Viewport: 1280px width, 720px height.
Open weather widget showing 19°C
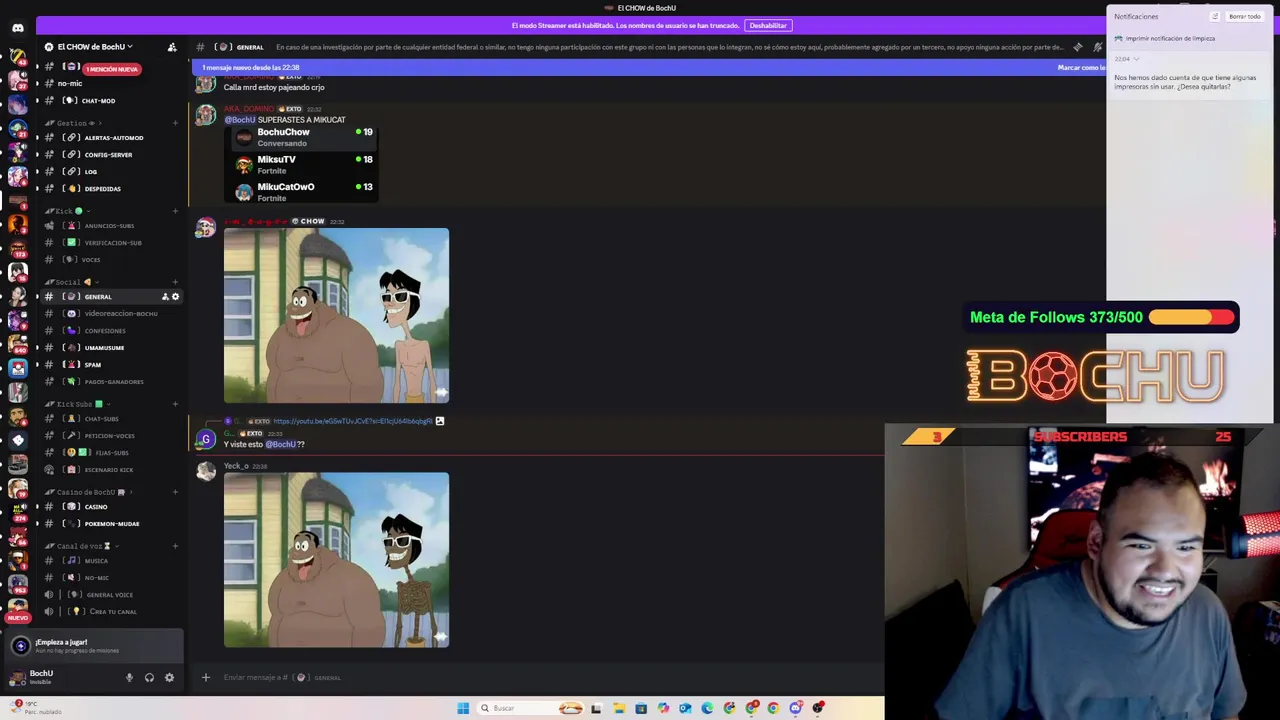click(38, 708)
